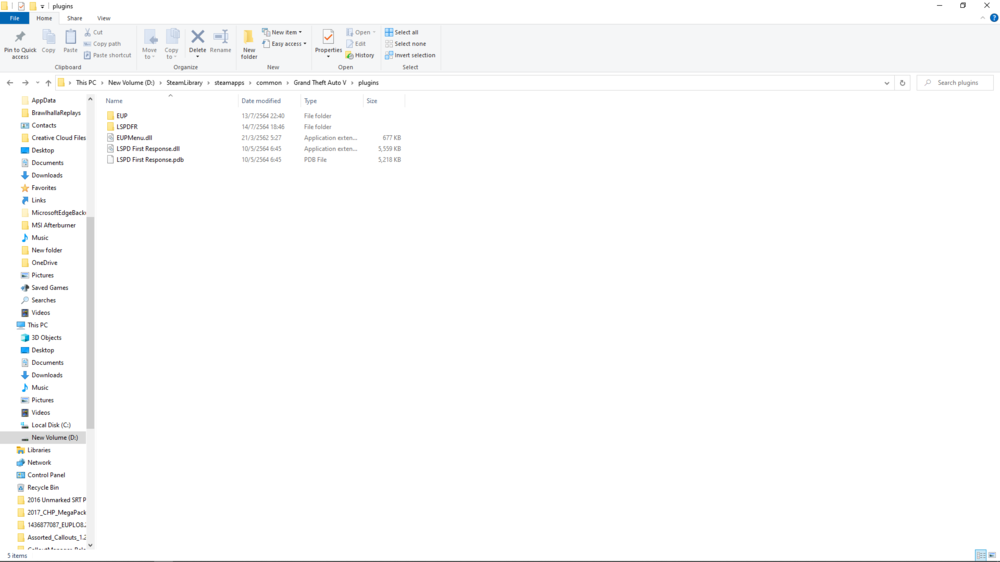Click the Delete X icon
The image size is (1000, 562).
[198, 38]
